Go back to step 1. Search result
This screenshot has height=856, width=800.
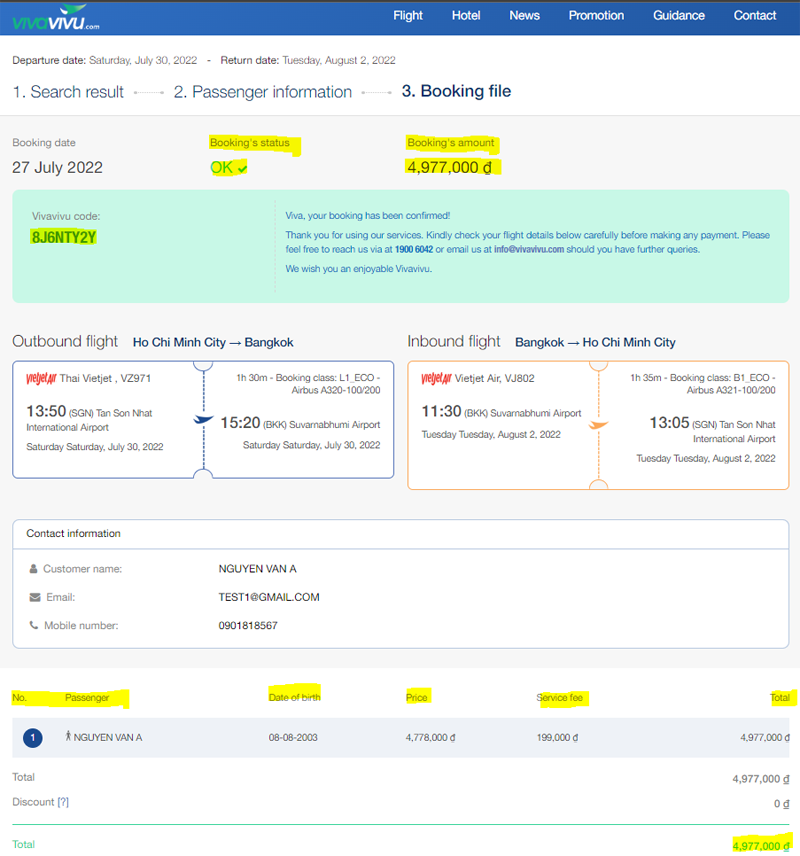pyautogui.click(x=68, y=92)
